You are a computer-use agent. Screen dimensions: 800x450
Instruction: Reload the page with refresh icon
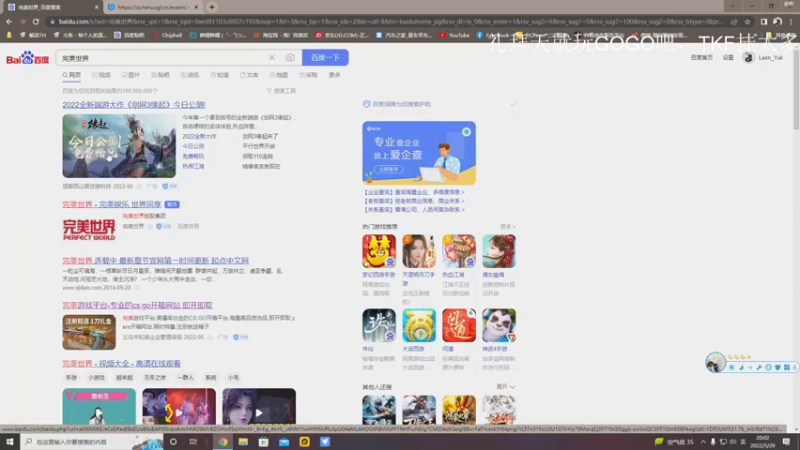(36, 21)
